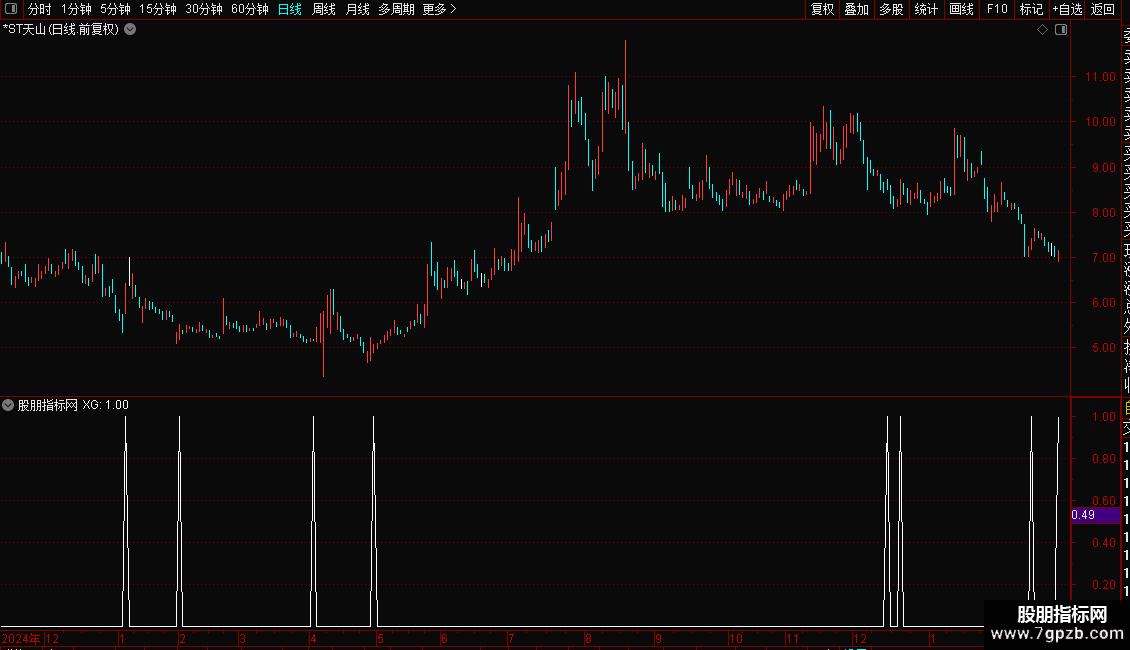Image resolution: width=1130 pixels, height=650 pixels.
Task: Click month 4 on the time axis
Action: [x=313, y=638]
